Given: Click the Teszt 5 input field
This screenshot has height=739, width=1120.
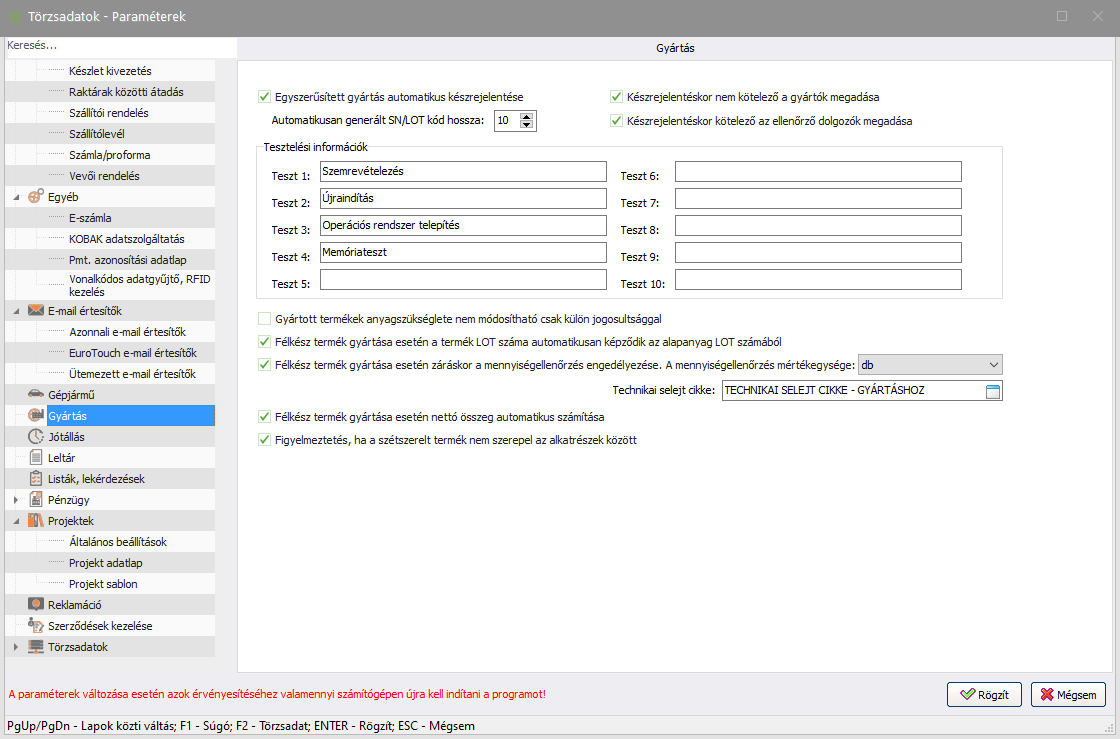Looking at the screenshot, I should point(464,280).
